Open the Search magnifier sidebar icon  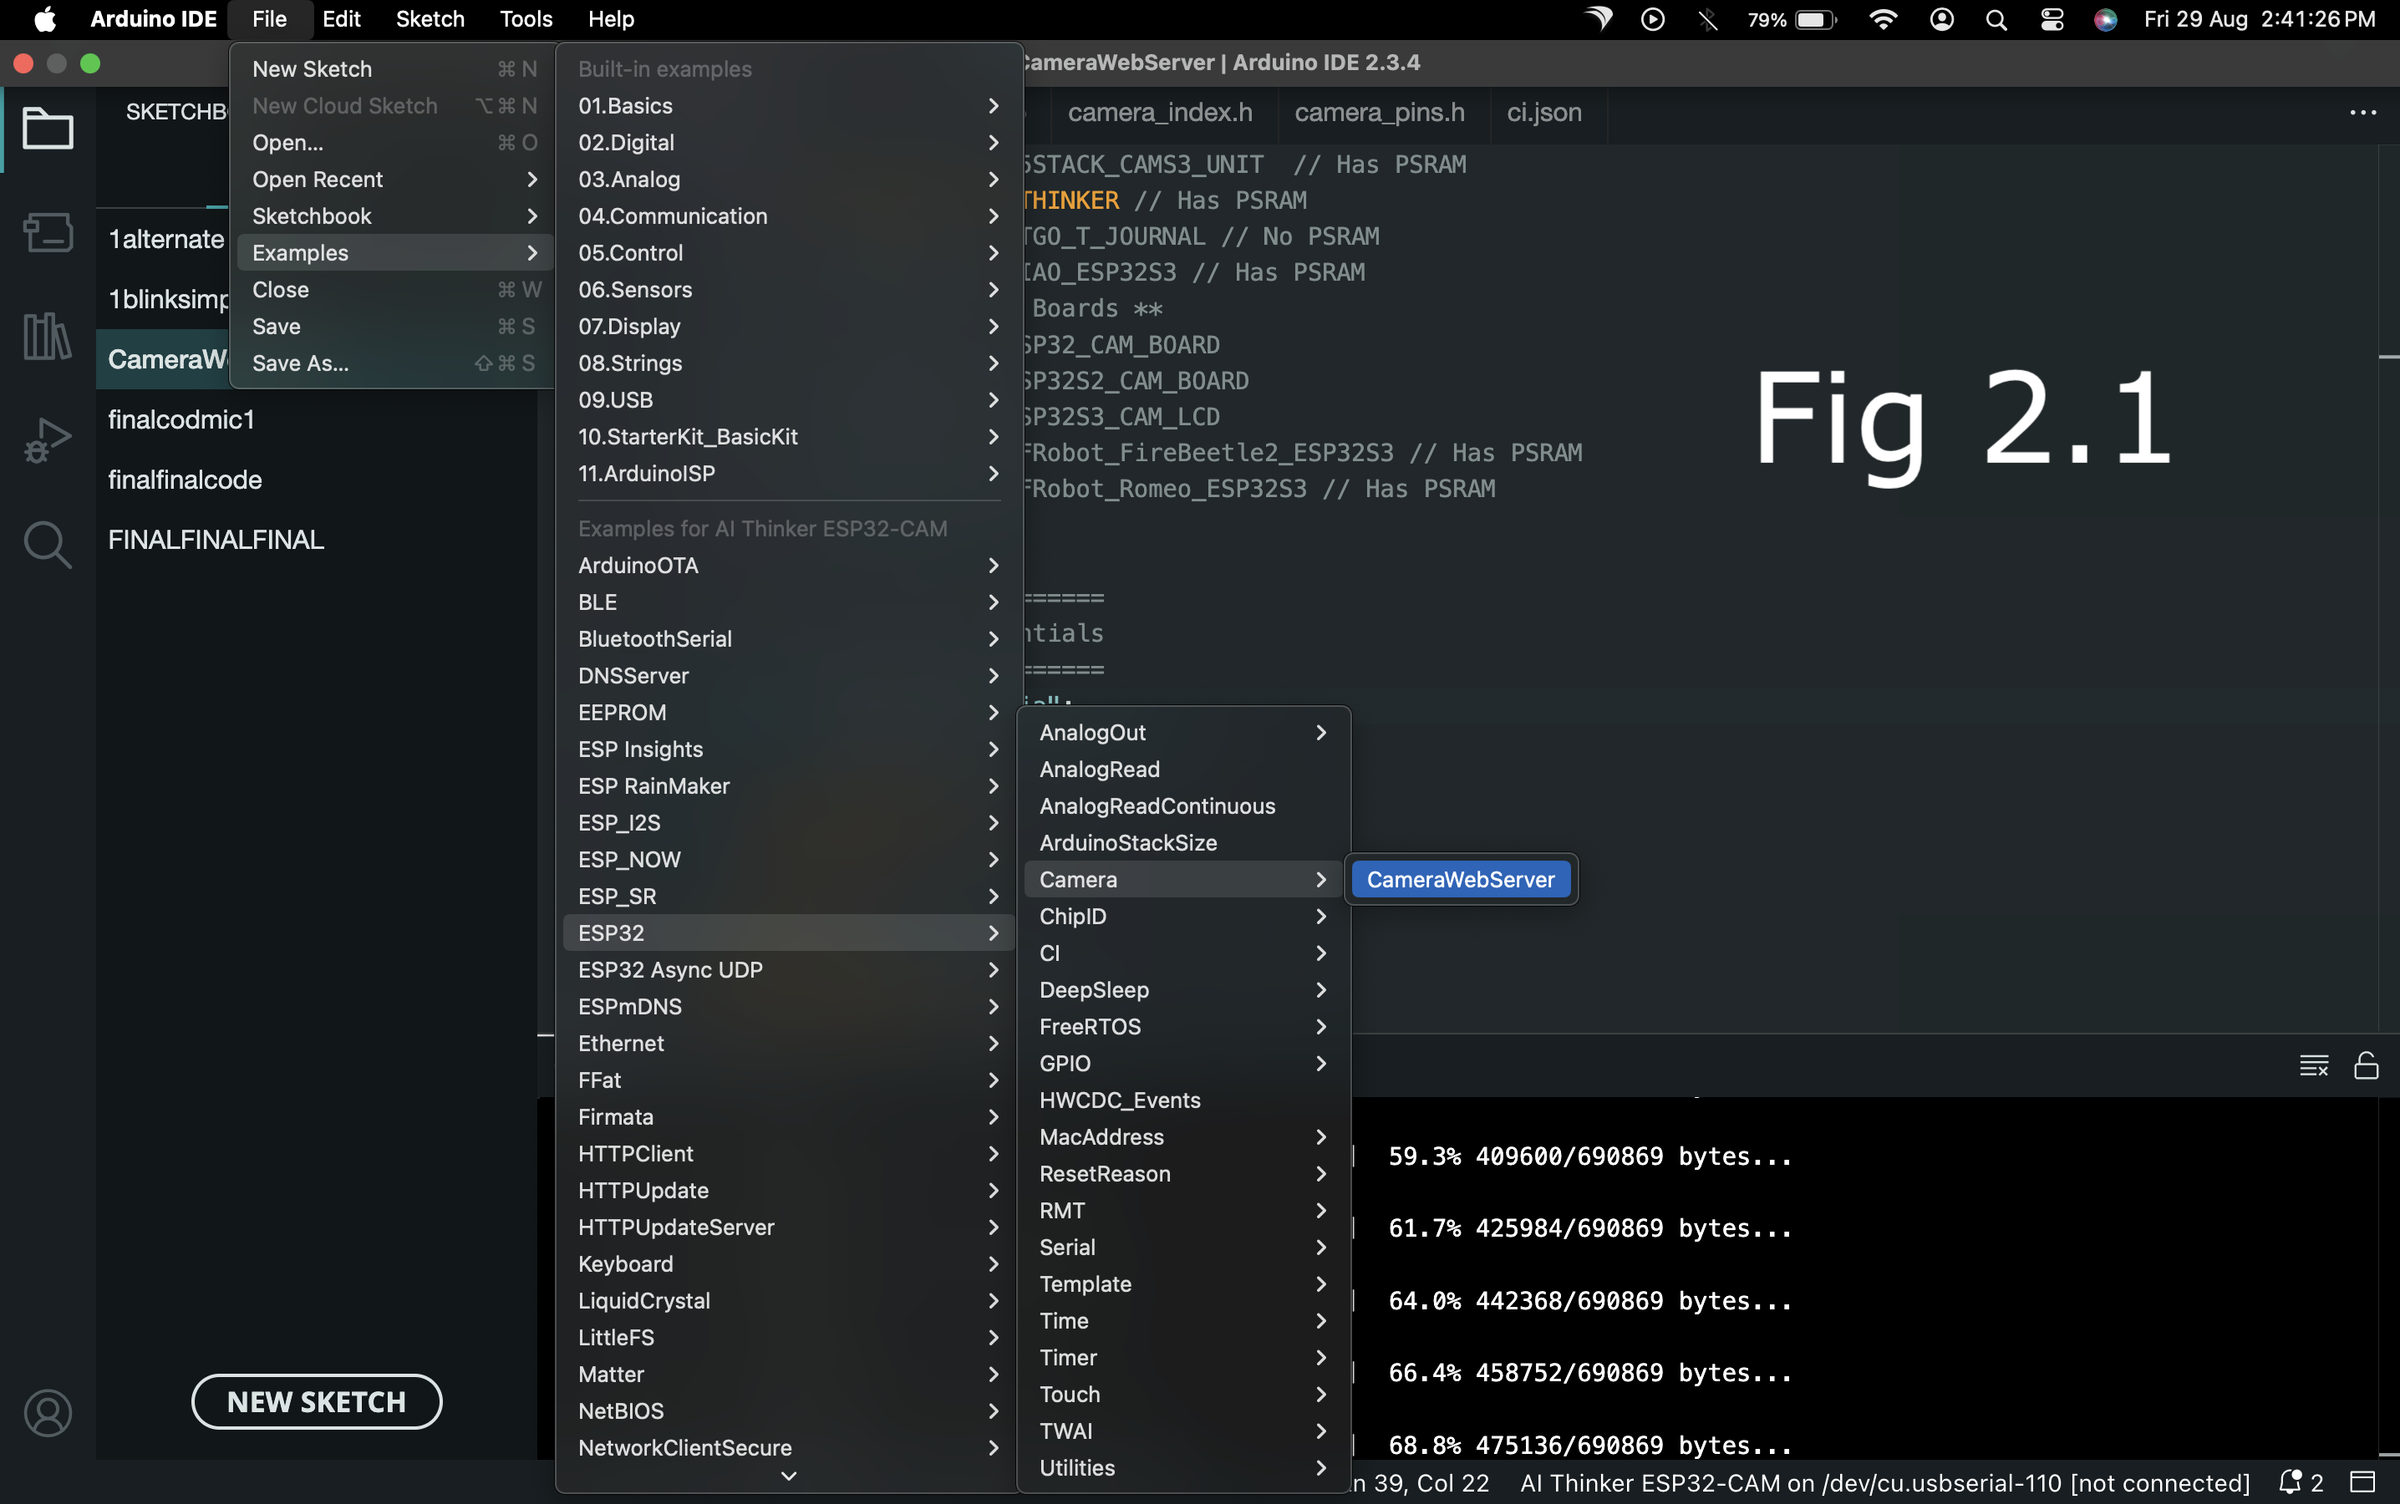click(47, 545)
